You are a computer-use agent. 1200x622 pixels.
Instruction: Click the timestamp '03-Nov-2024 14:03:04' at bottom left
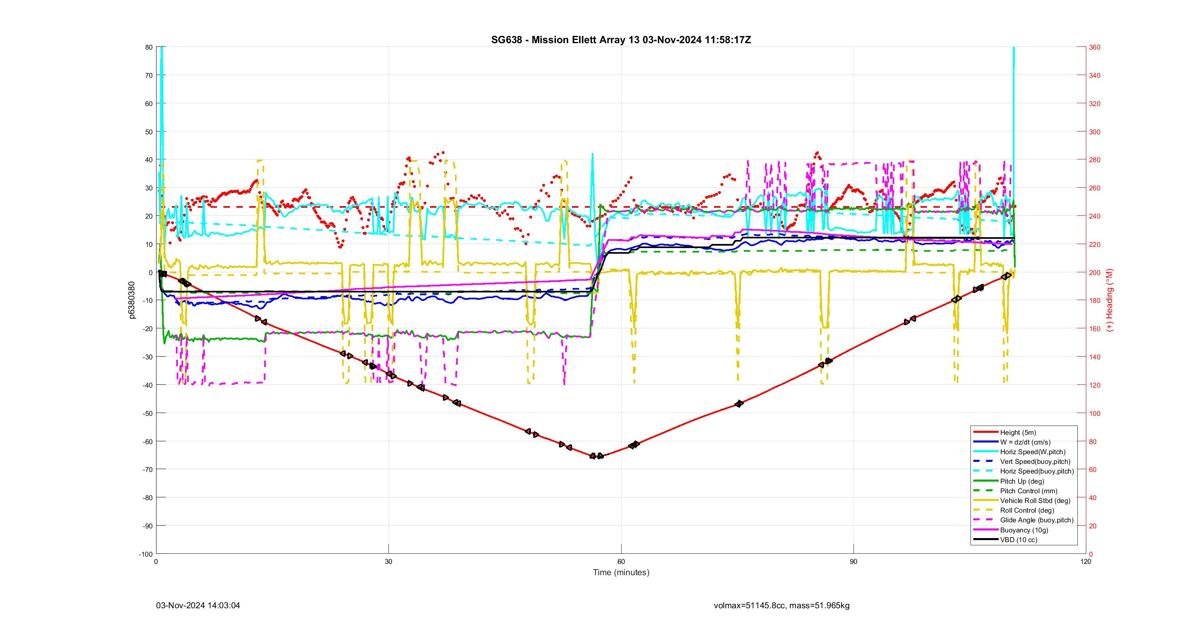pyautogui.click(x=198, y=605)
